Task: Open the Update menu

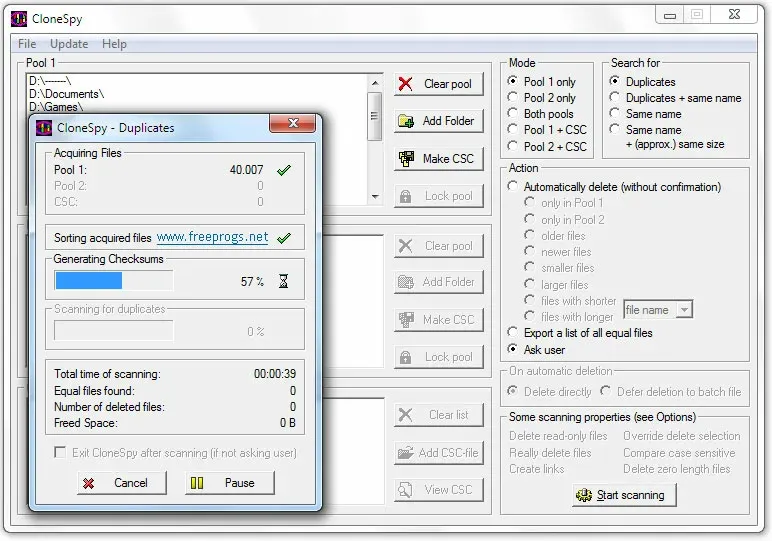Action: tap(69, 44)
